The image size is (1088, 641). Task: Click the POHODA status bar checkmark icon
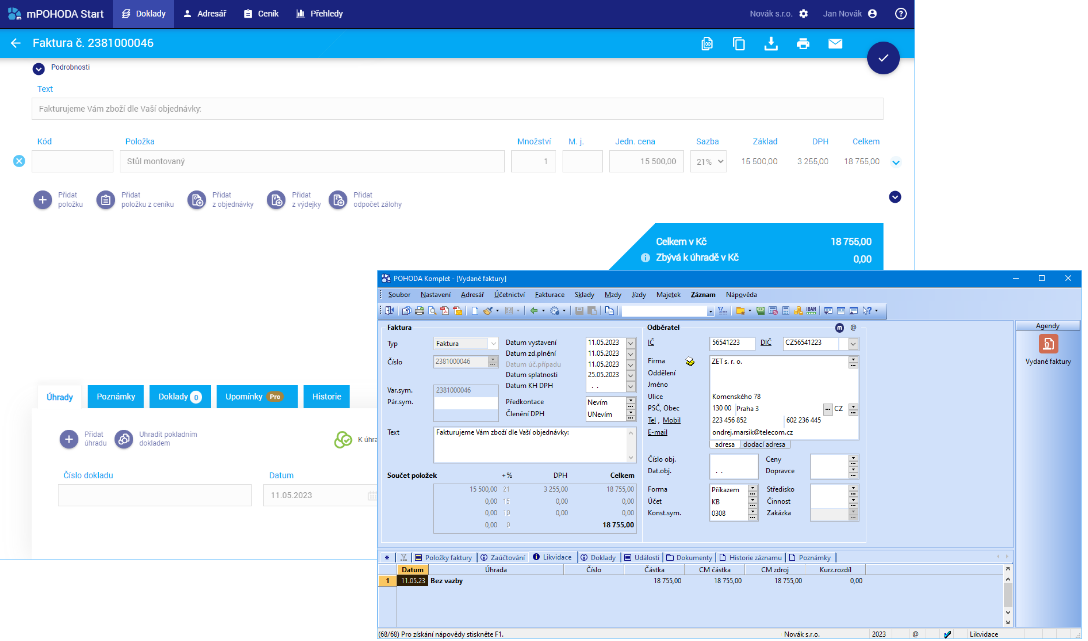tap(947, 634)
